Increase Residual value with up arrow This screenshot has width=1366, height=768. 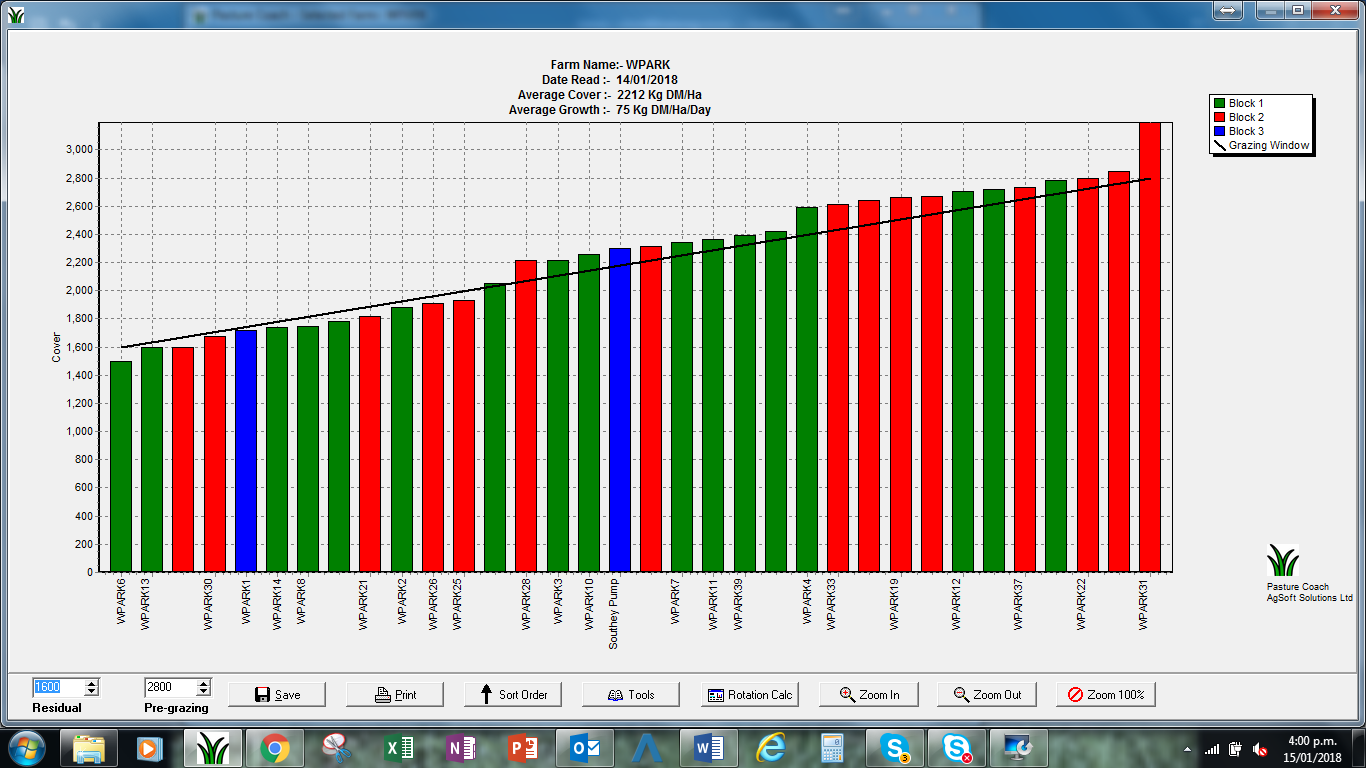(x=92, y=683)
